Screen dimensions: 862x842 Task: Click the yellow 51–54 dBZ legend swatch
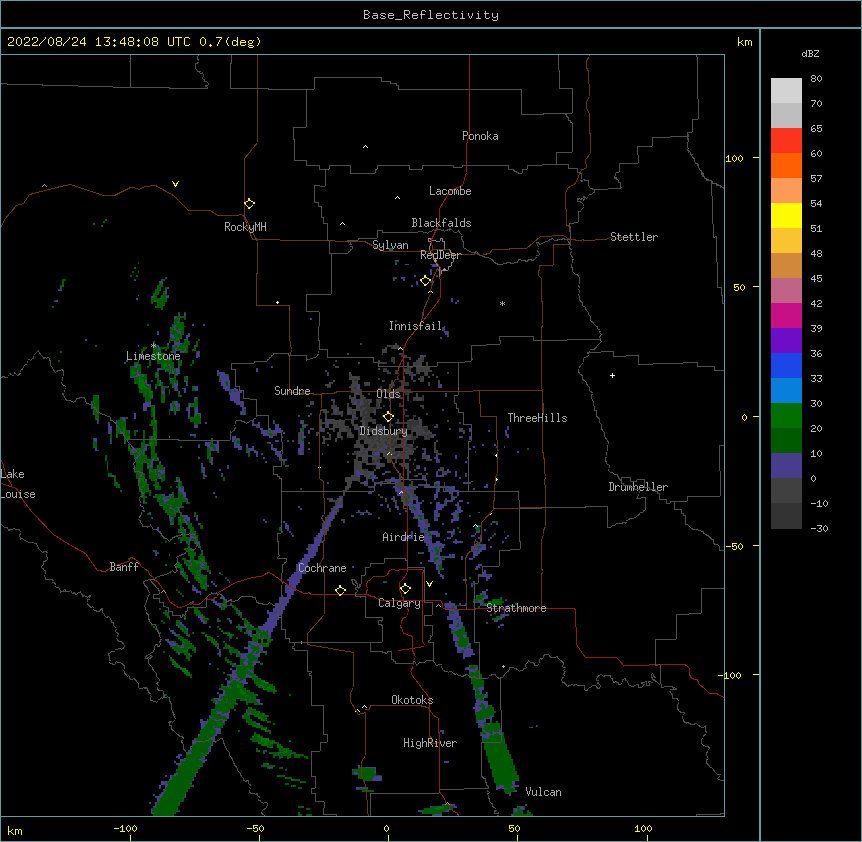(x=786, y=215)
